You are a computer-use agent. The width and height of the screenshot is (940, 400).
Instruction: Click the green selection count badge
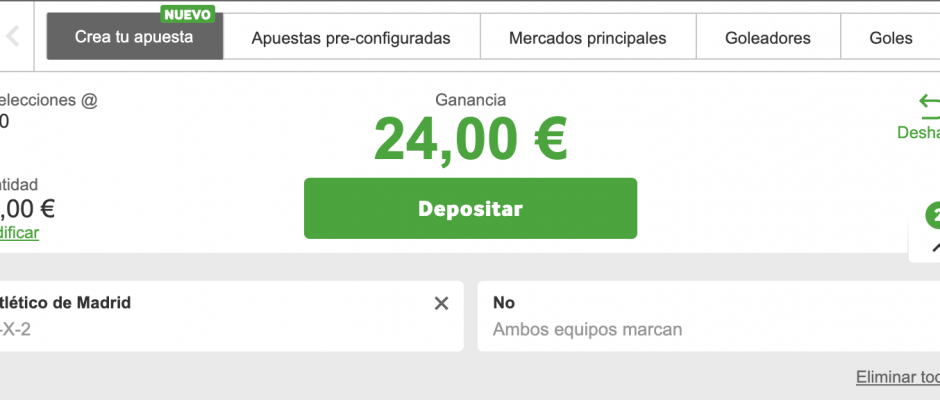(933, 214)
